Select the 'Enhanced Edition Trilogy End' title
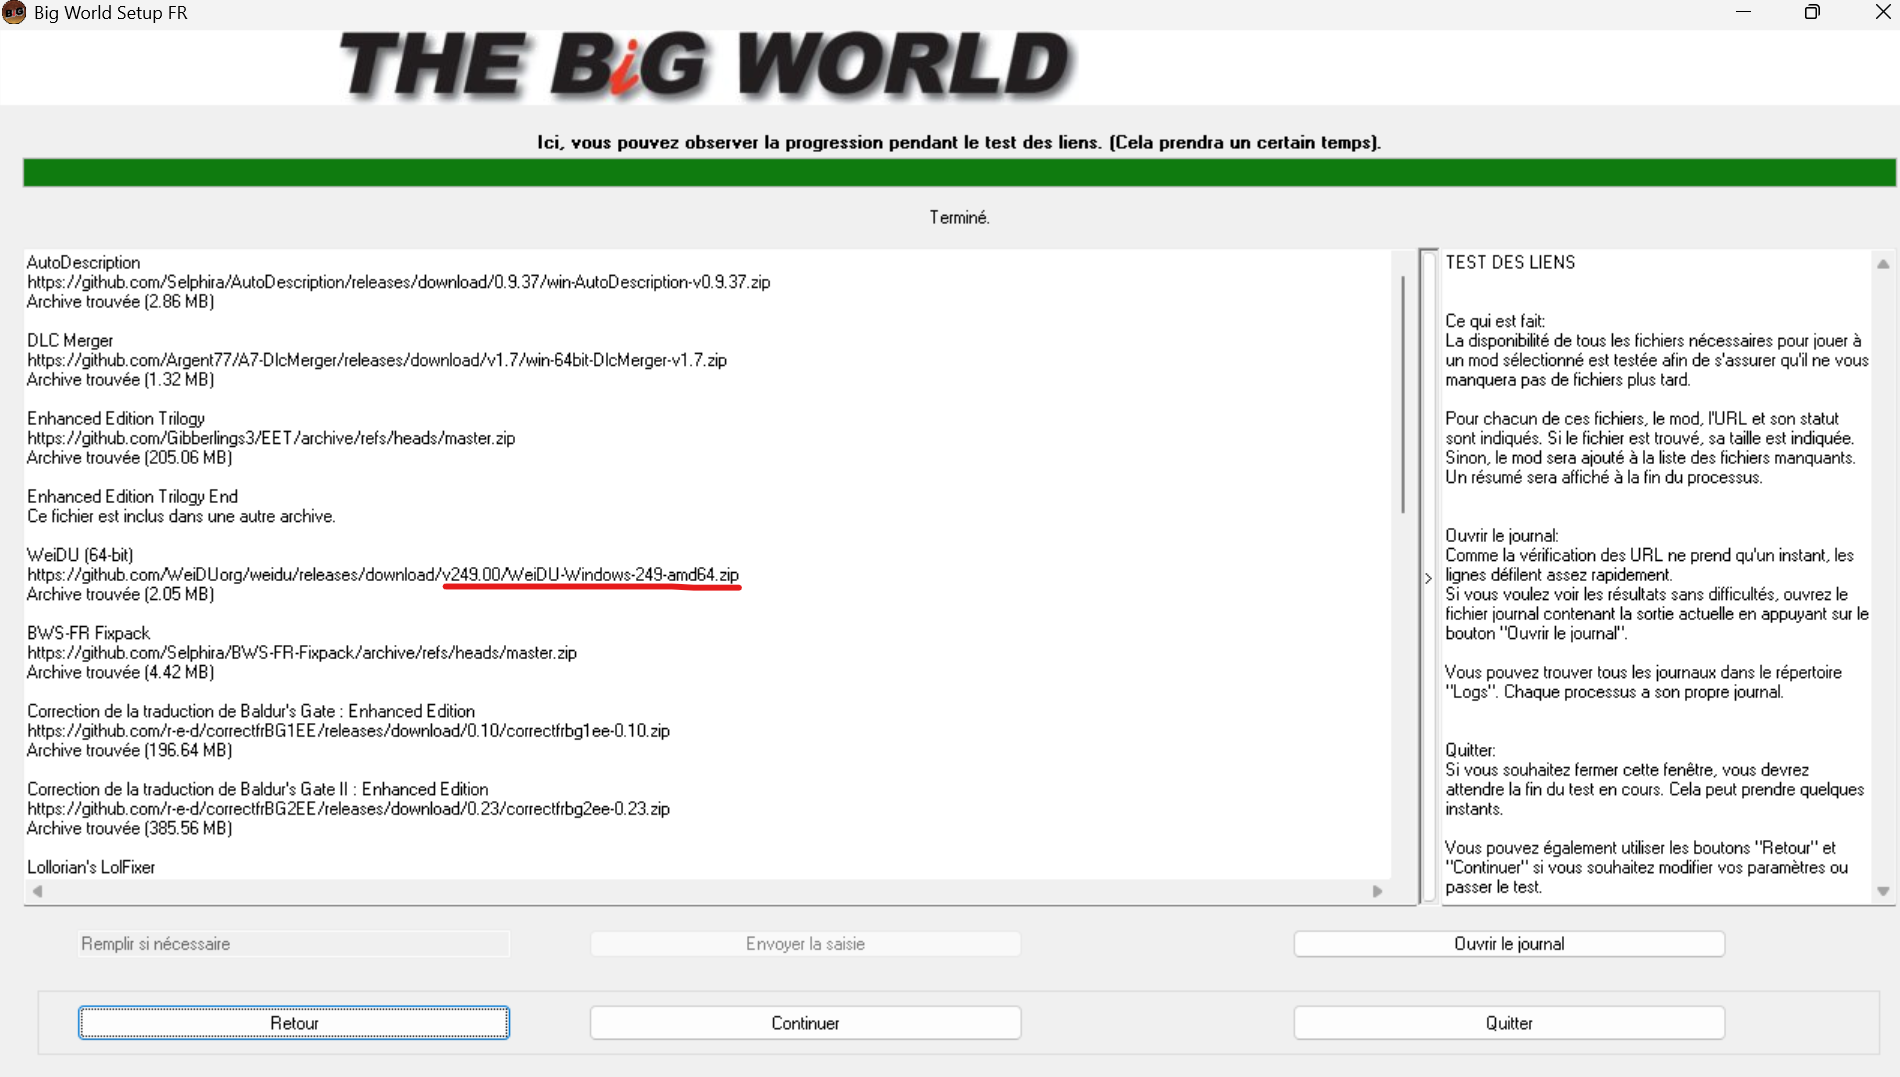 tap(132, 497)
